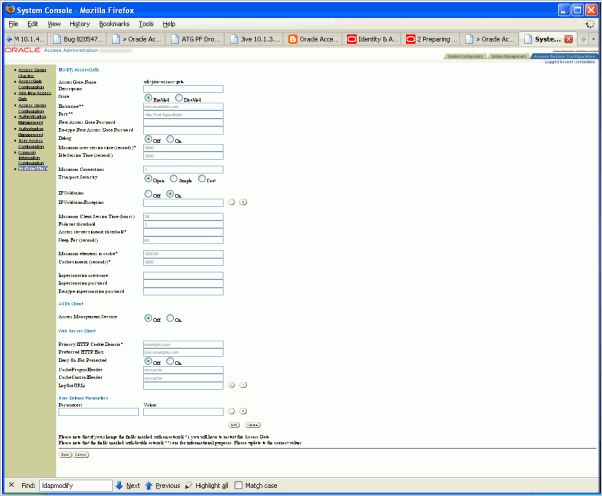Click the Hostname input field

pos(183,106)
